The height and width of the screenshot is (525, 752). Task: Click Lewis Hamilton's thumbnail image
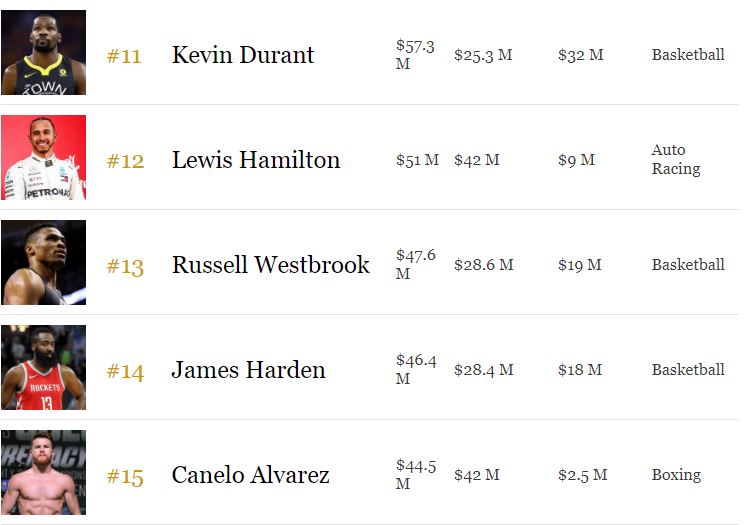pos(43,157)
